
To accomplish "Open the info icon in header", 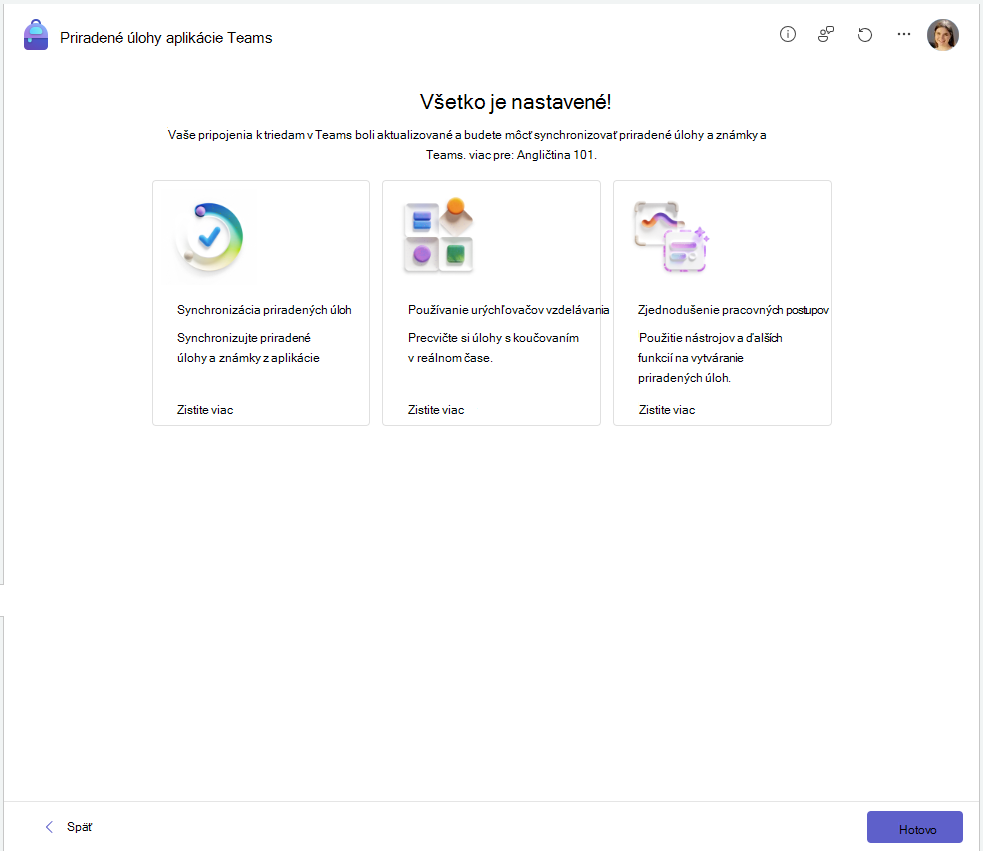I will tap(787, 34).
